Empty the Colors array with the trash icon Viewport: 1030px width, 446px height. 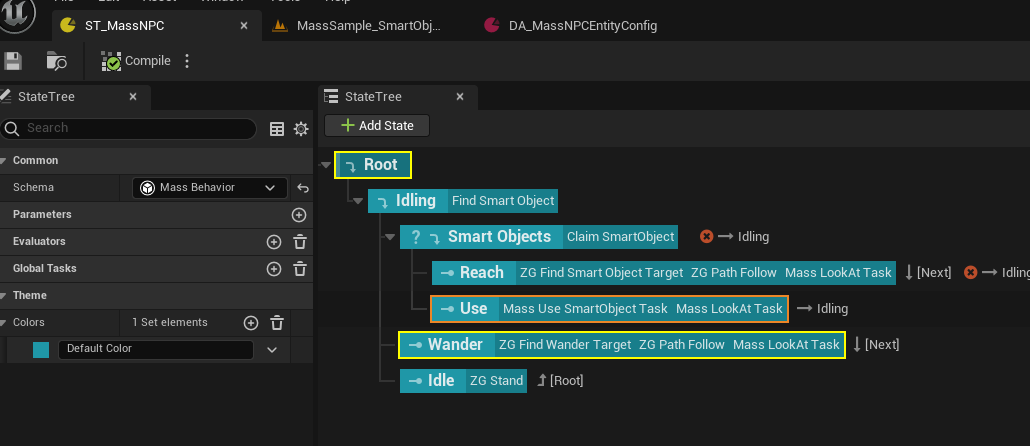pyautogui.click(x=277, y=323)
